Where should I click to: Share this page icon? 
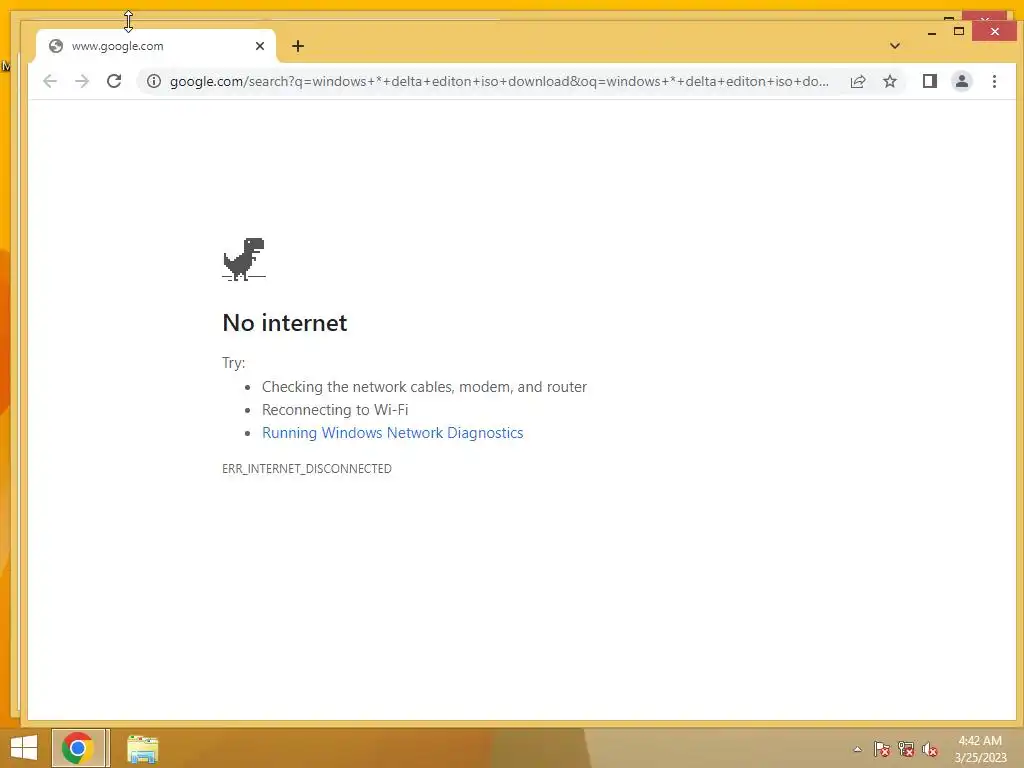[858, 81]
